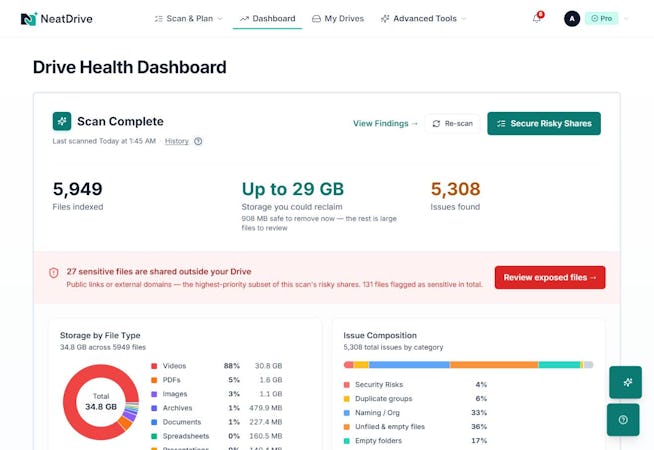Click the Pro plan badge
Screen dimensions: 654x450
tap(601, 19)
